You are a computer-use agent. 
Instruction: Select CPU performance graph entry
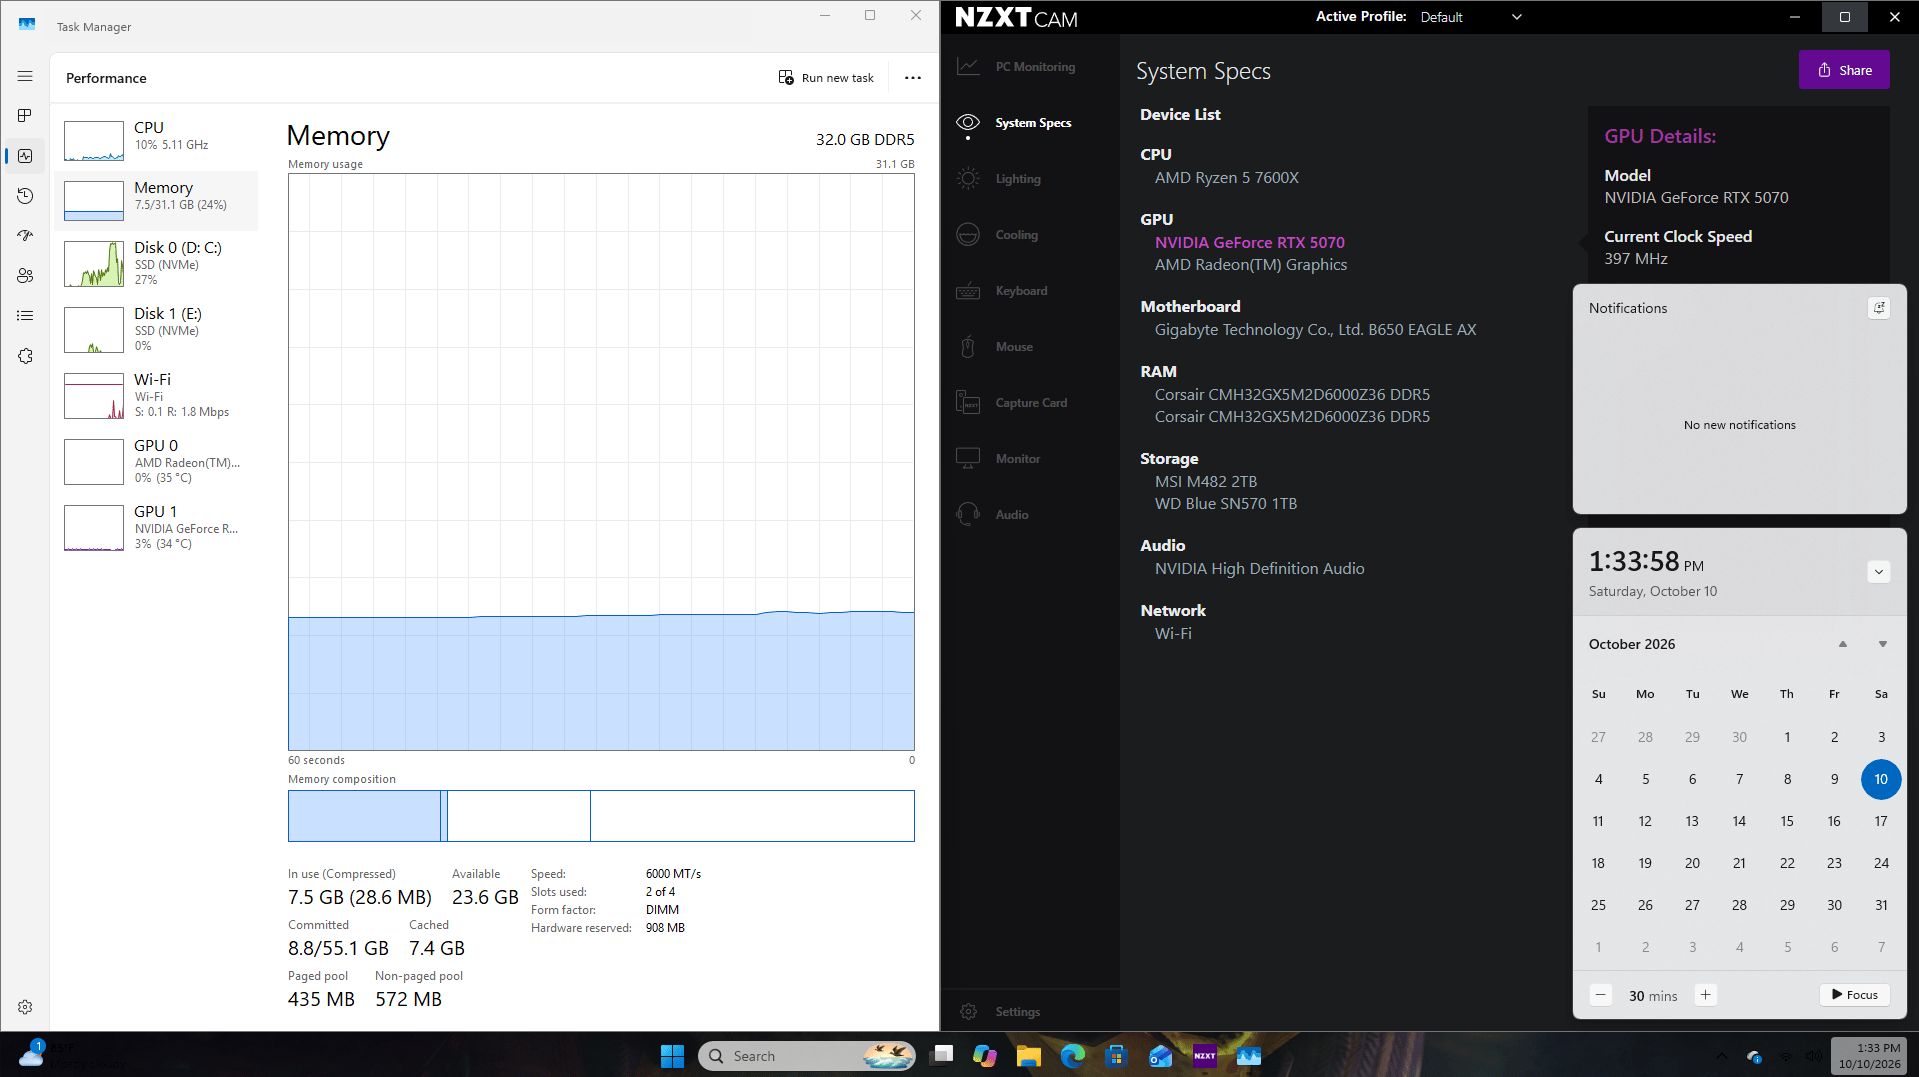(156, 140)
